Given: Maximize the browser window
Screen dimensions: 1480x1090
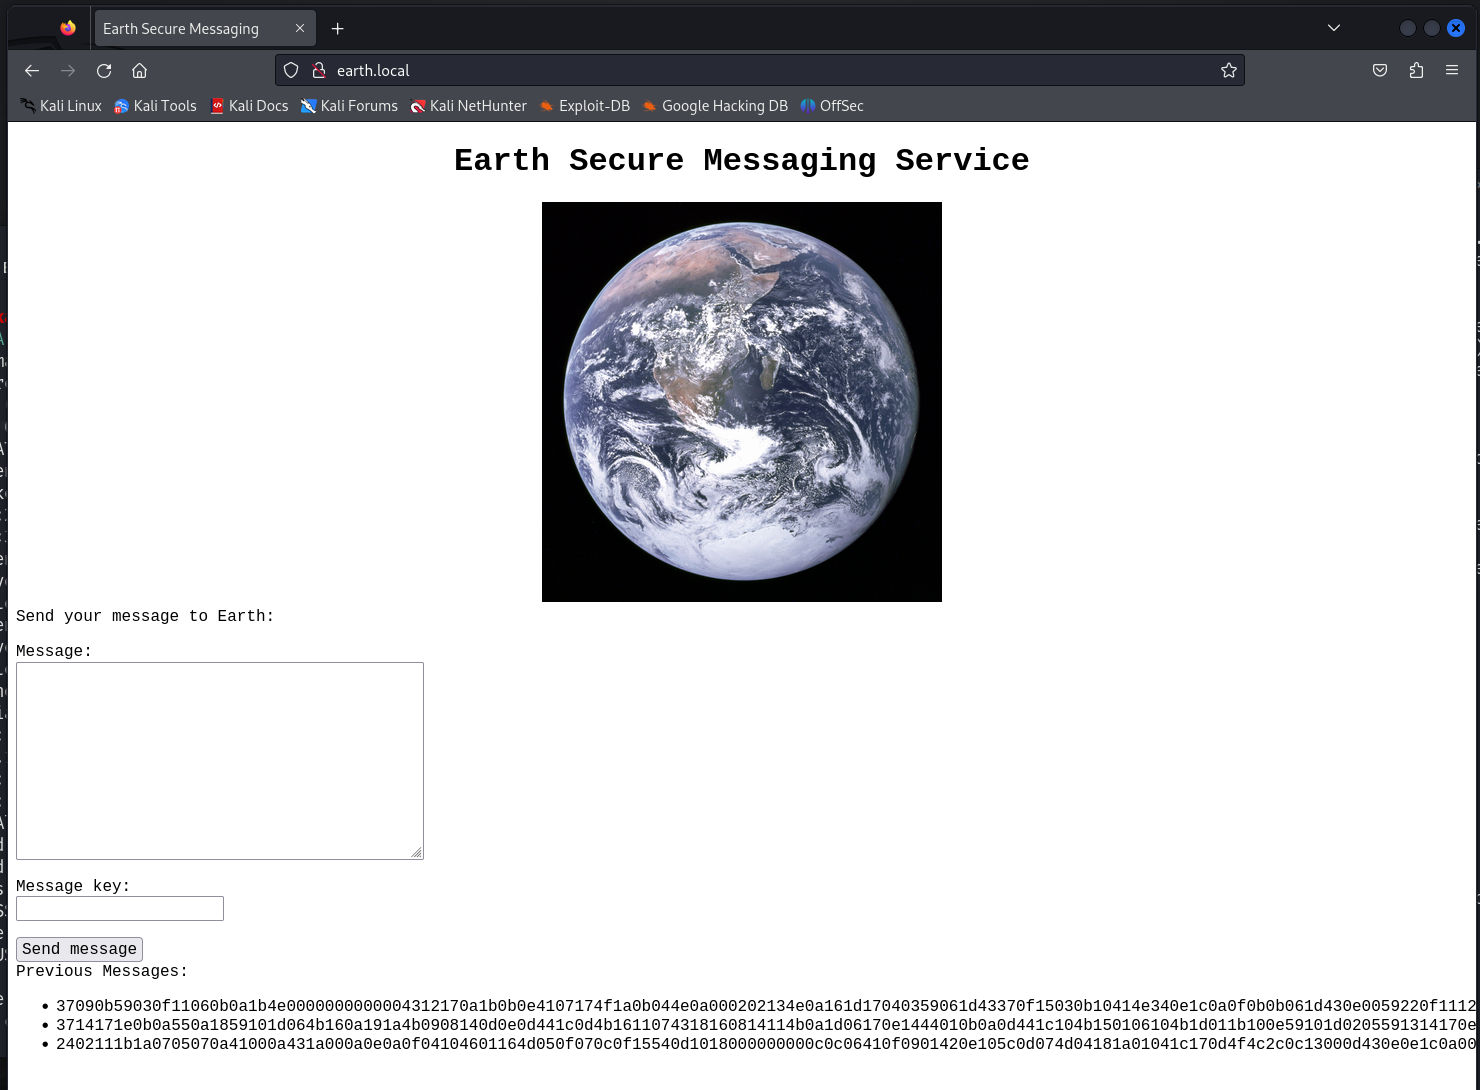Looking at the screenshot, I should click(x=1432, y=28).
